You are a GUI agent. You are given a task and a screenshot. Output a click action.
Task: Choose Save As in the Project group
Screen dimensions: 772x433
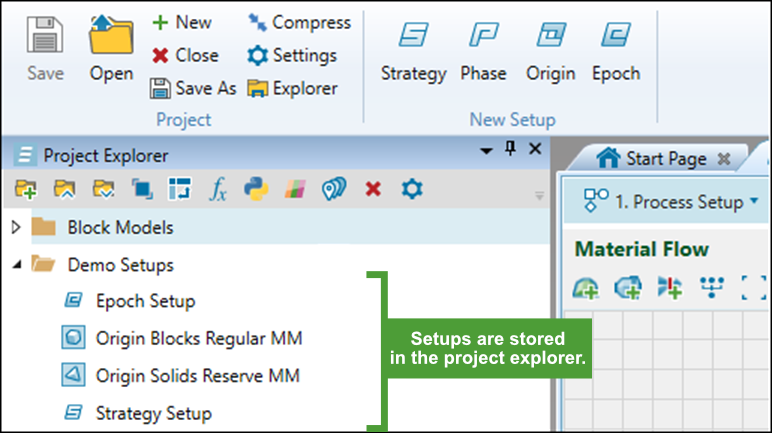[x=193, y=89]
